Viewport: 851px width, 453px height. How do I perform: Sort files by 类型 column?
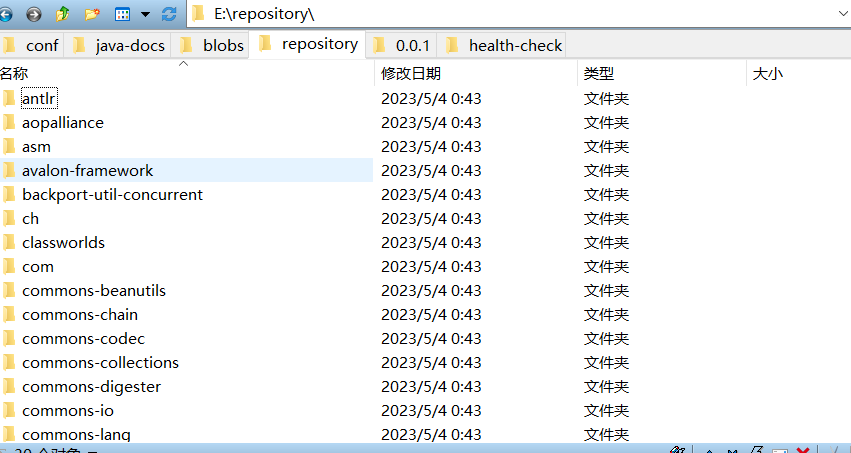(x=599, y=74)
